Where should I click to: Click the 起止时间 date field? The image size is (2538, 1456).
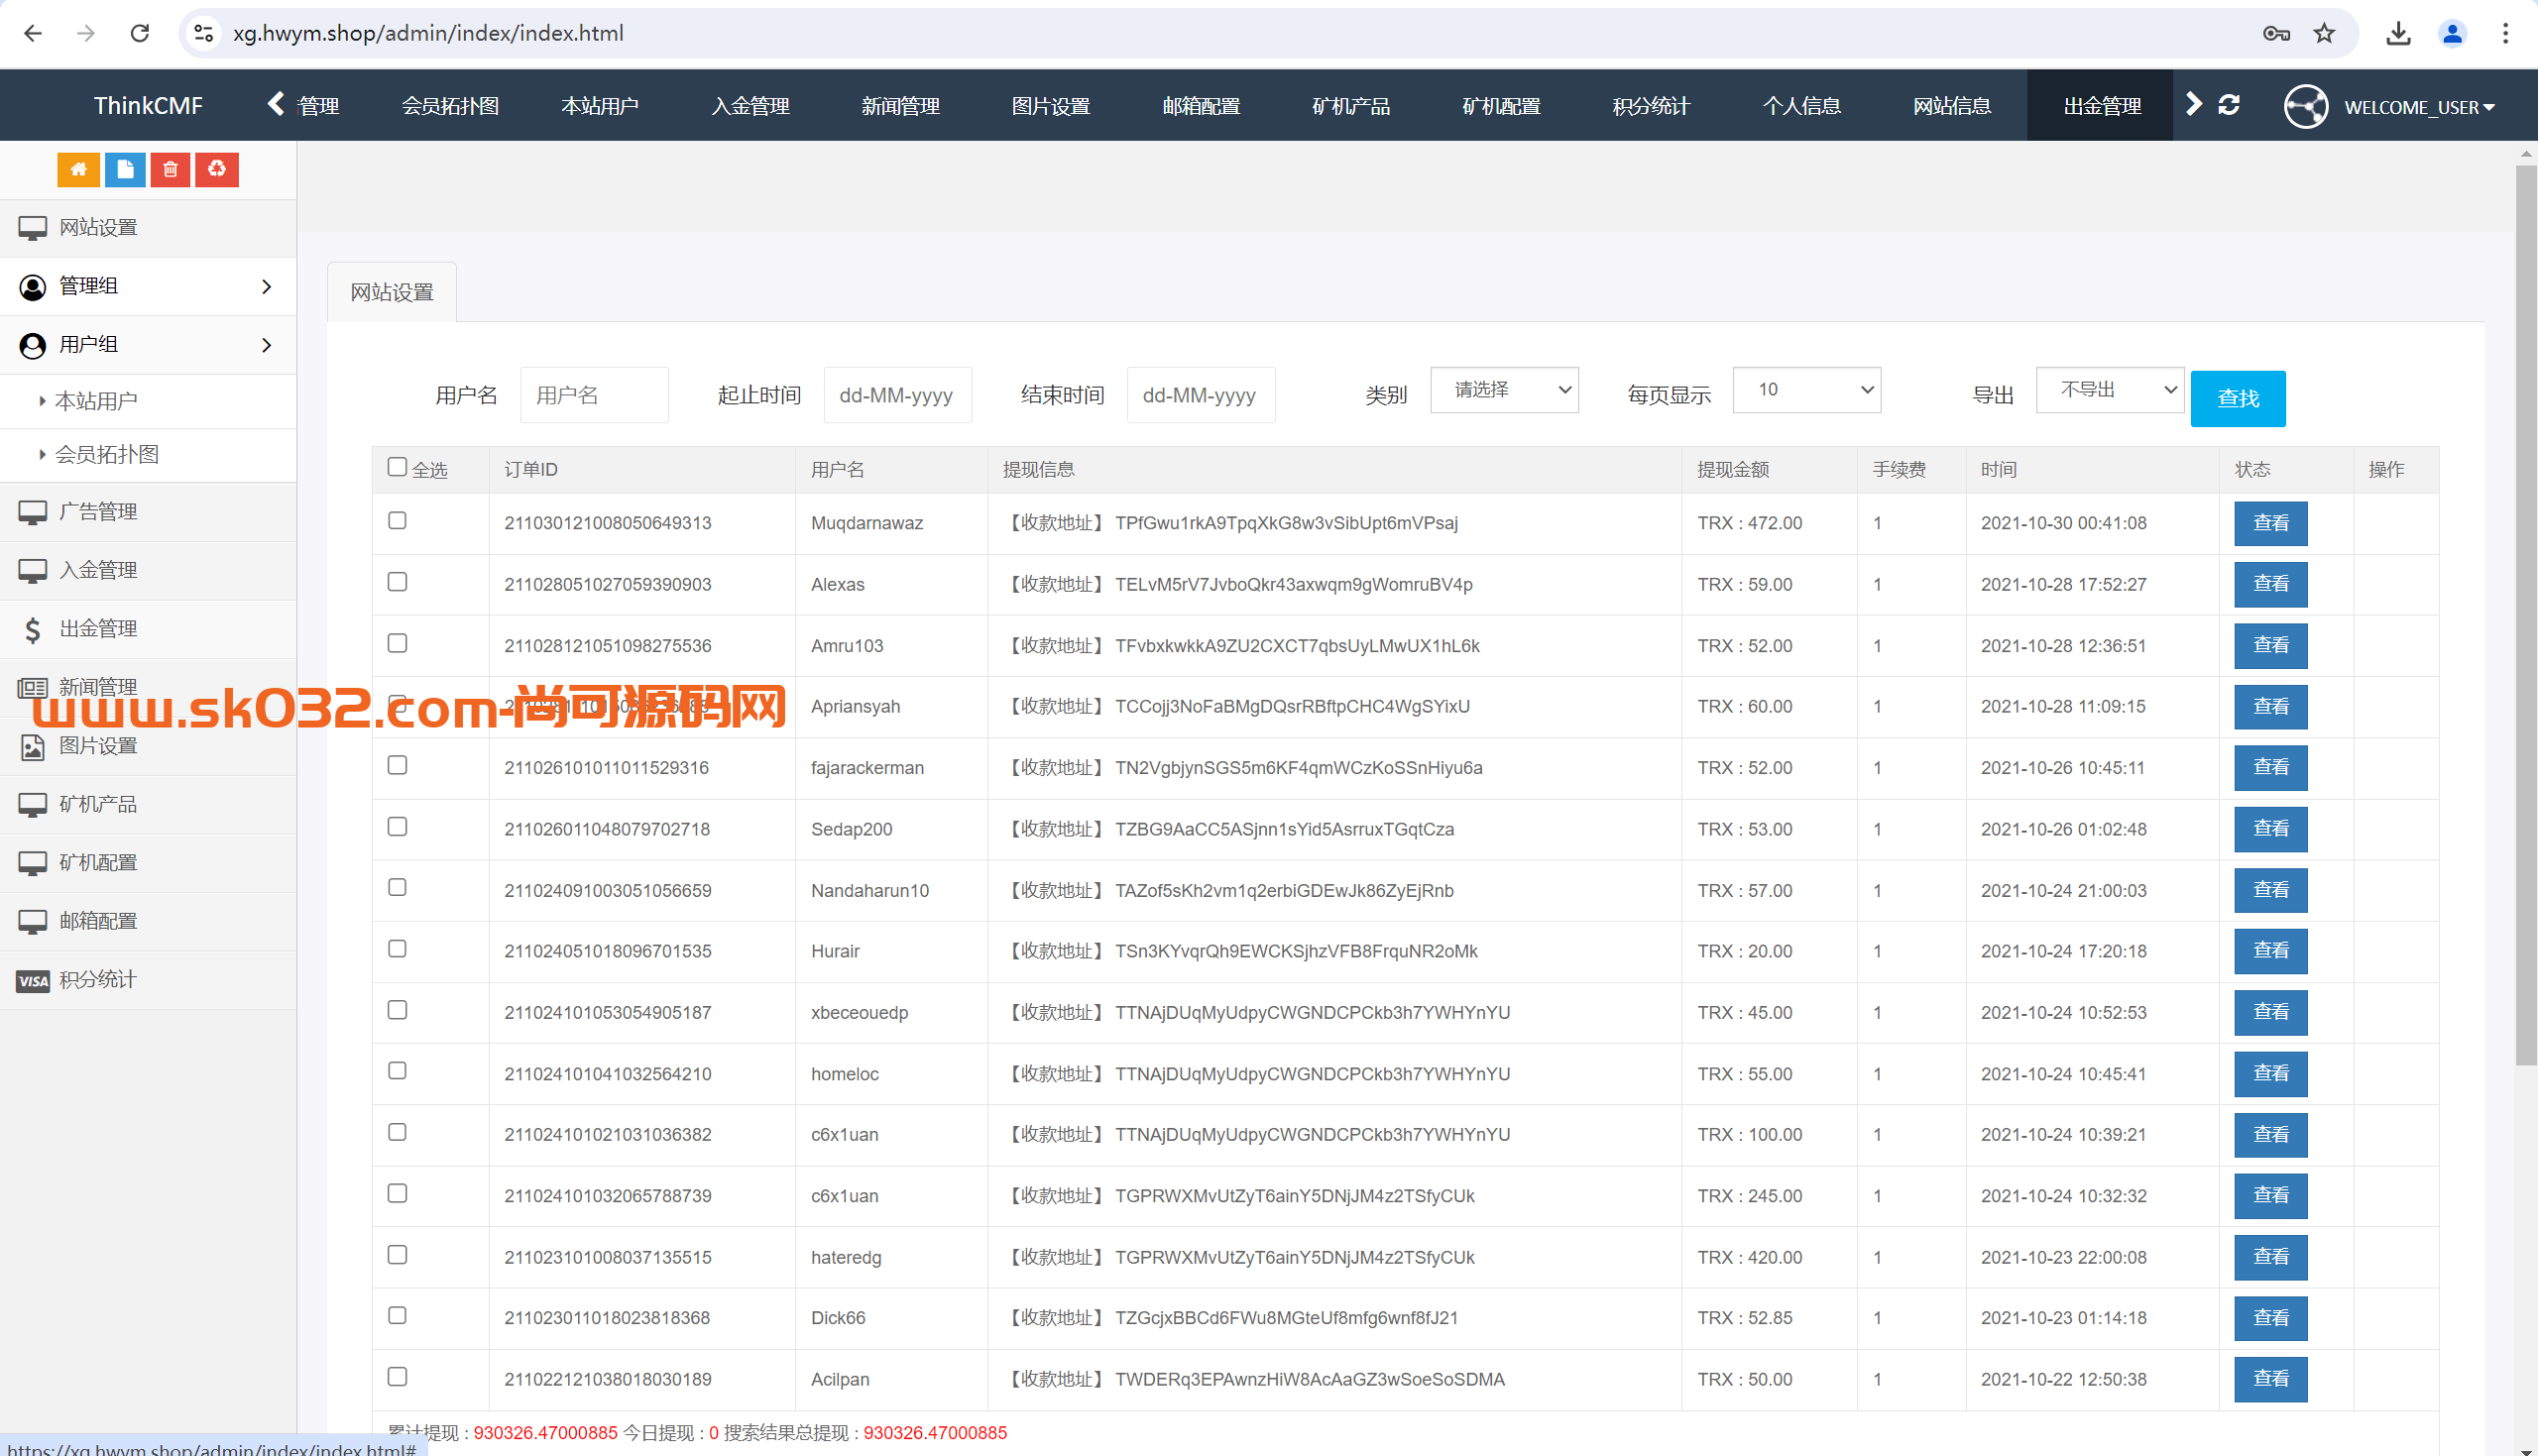click(898, 395)
